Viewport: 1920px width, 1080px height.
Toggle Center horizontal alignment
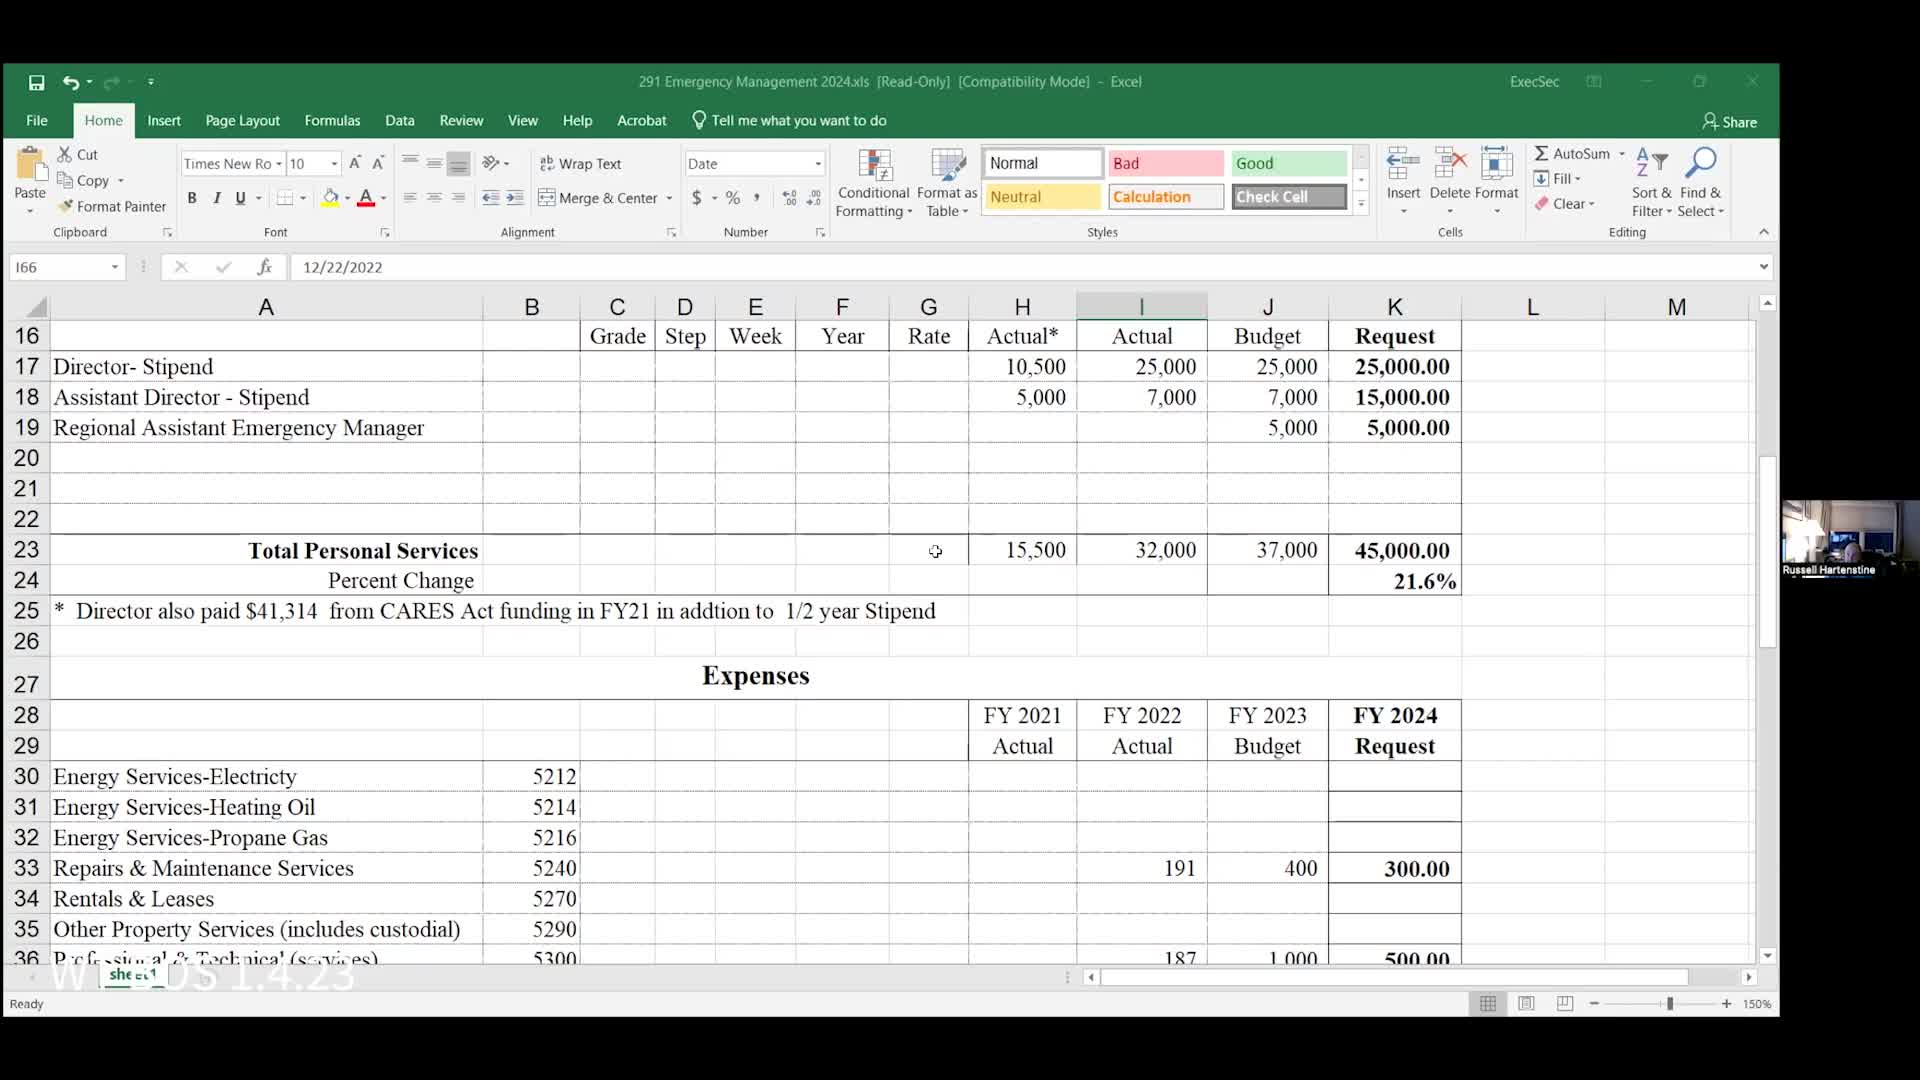click(x=434, y=198)
